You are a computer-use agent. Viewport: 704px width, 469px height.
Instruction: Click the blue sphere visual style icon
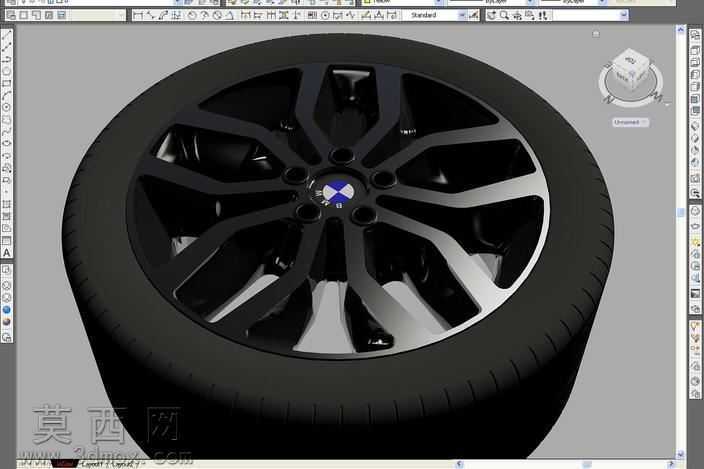pyautogui.click(x=7, y=310)
